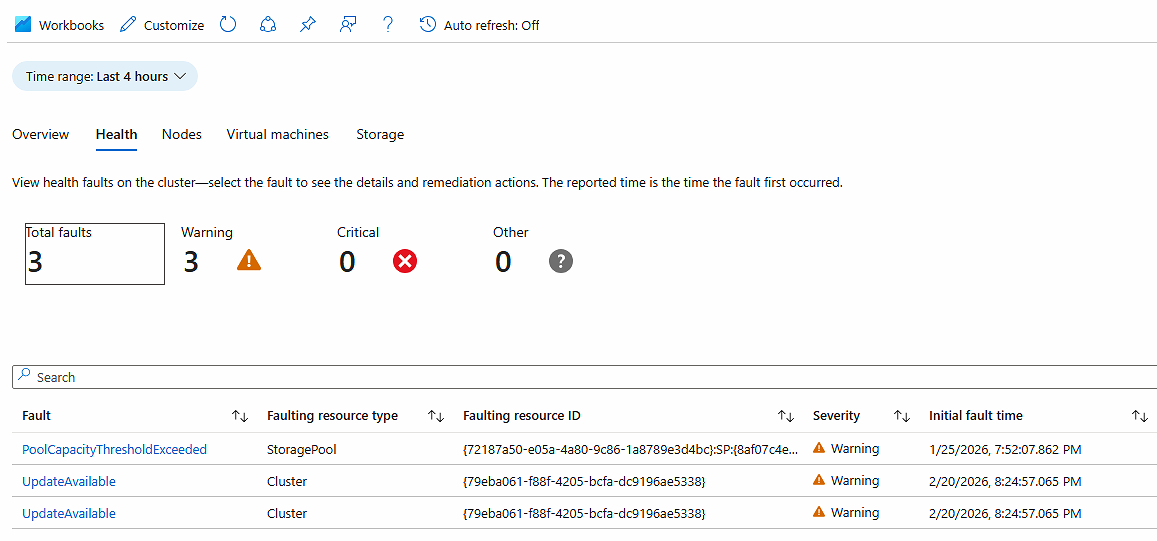Open the Virtual machines tab
This screenshot has width=1157, height=541.
pyautogui.click(x=277, y=134)
